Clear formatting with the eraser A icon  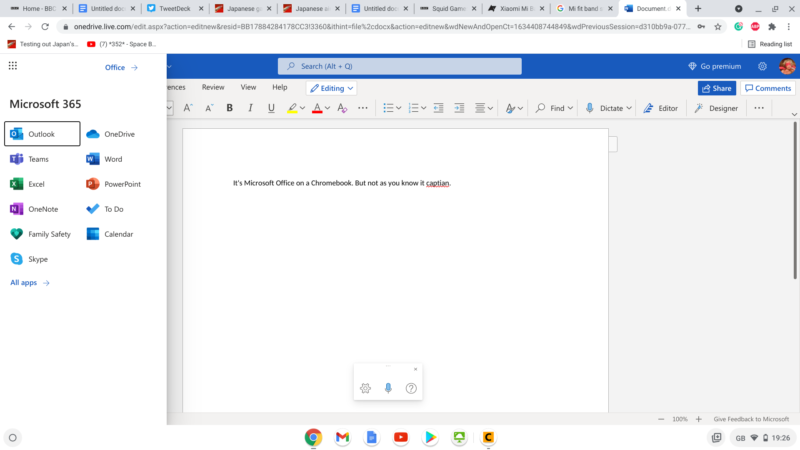coord(342,108)
